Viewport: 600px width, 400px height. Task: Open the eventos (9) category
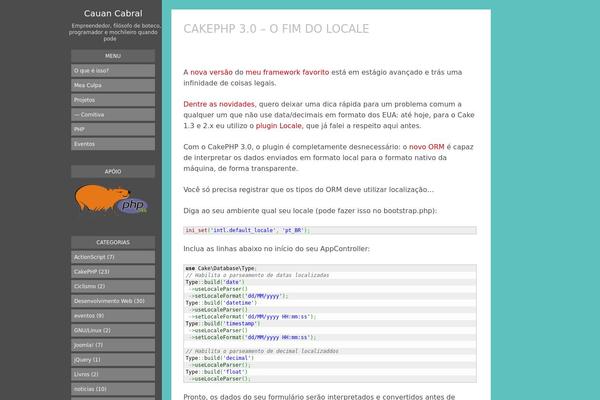113,316
